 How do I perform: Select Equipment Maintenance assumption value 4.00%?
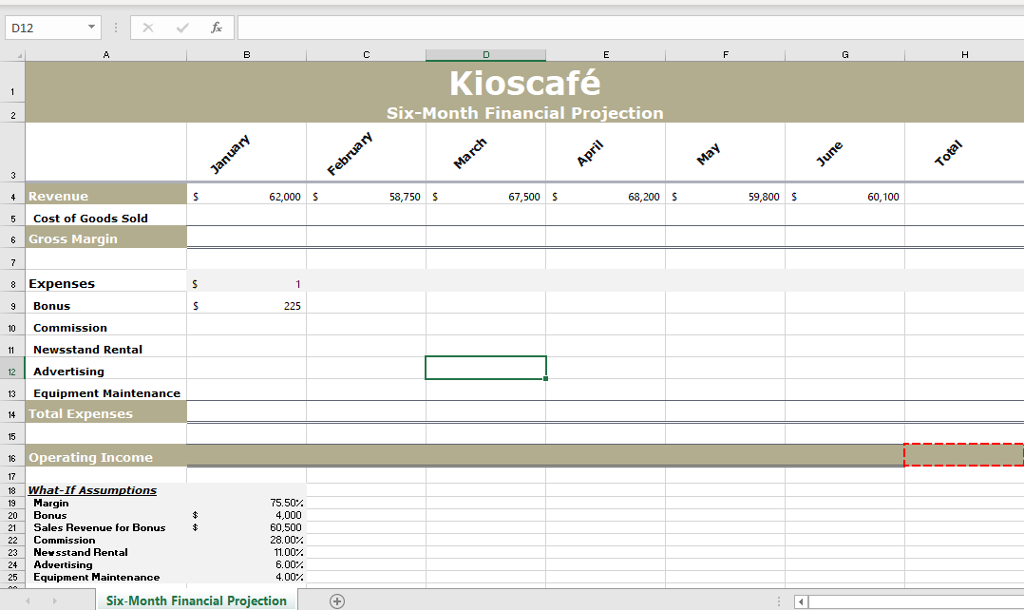pyautogui.click(x=246, y=577)
